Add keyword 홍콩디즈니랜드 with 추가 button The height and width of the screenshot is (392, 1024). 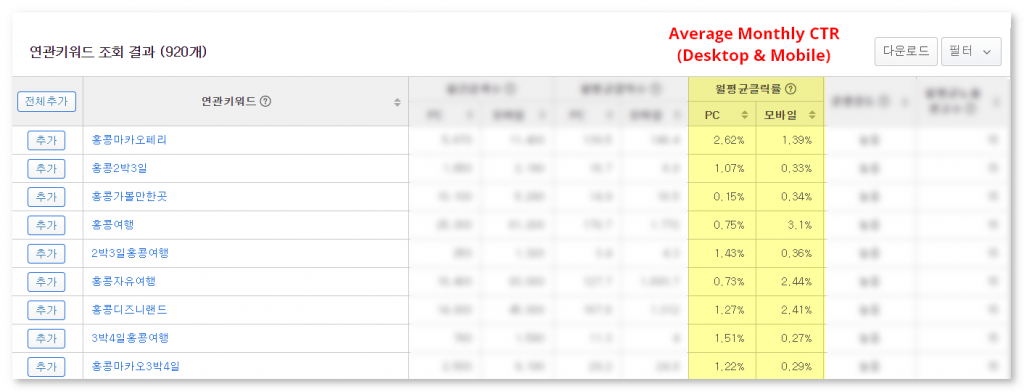tap(46, 310)
